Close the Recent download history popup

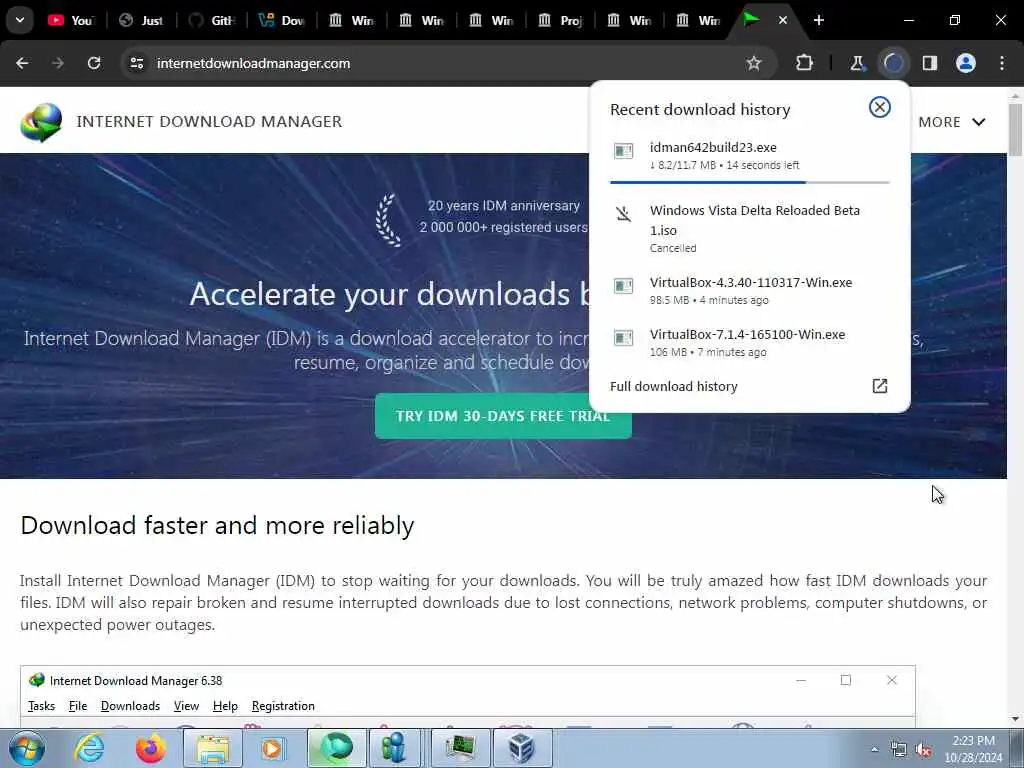(880, 107)
